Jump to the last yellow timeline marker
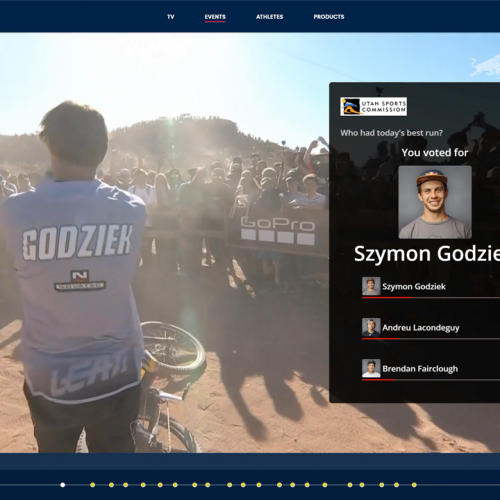This screenshot has width=500, height=500. point(414,485)
